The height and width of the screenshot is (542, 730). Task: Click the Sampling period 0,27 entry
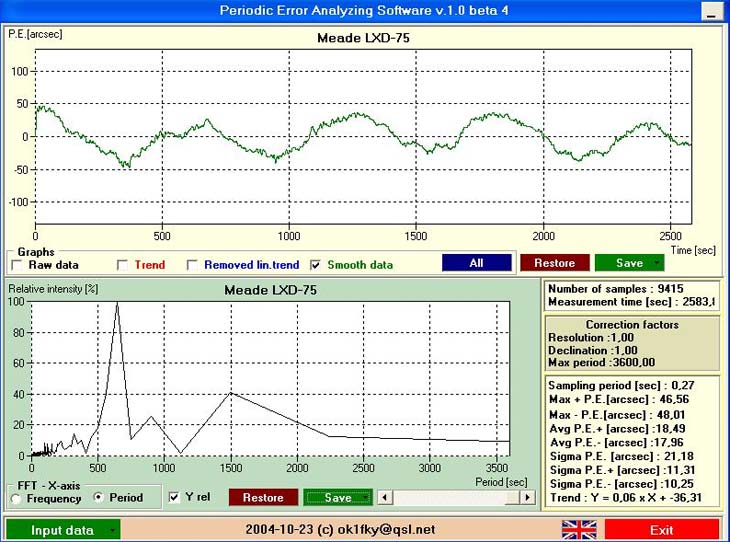pyautogui.click(x=622, y=386)
